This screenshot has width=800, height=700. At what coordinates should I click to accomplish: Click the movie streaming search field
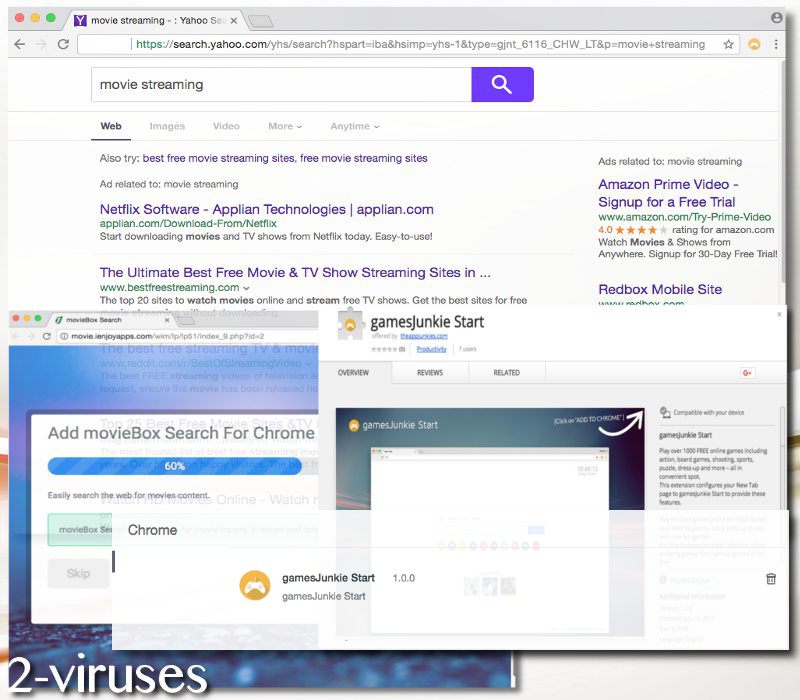point(281,85)
